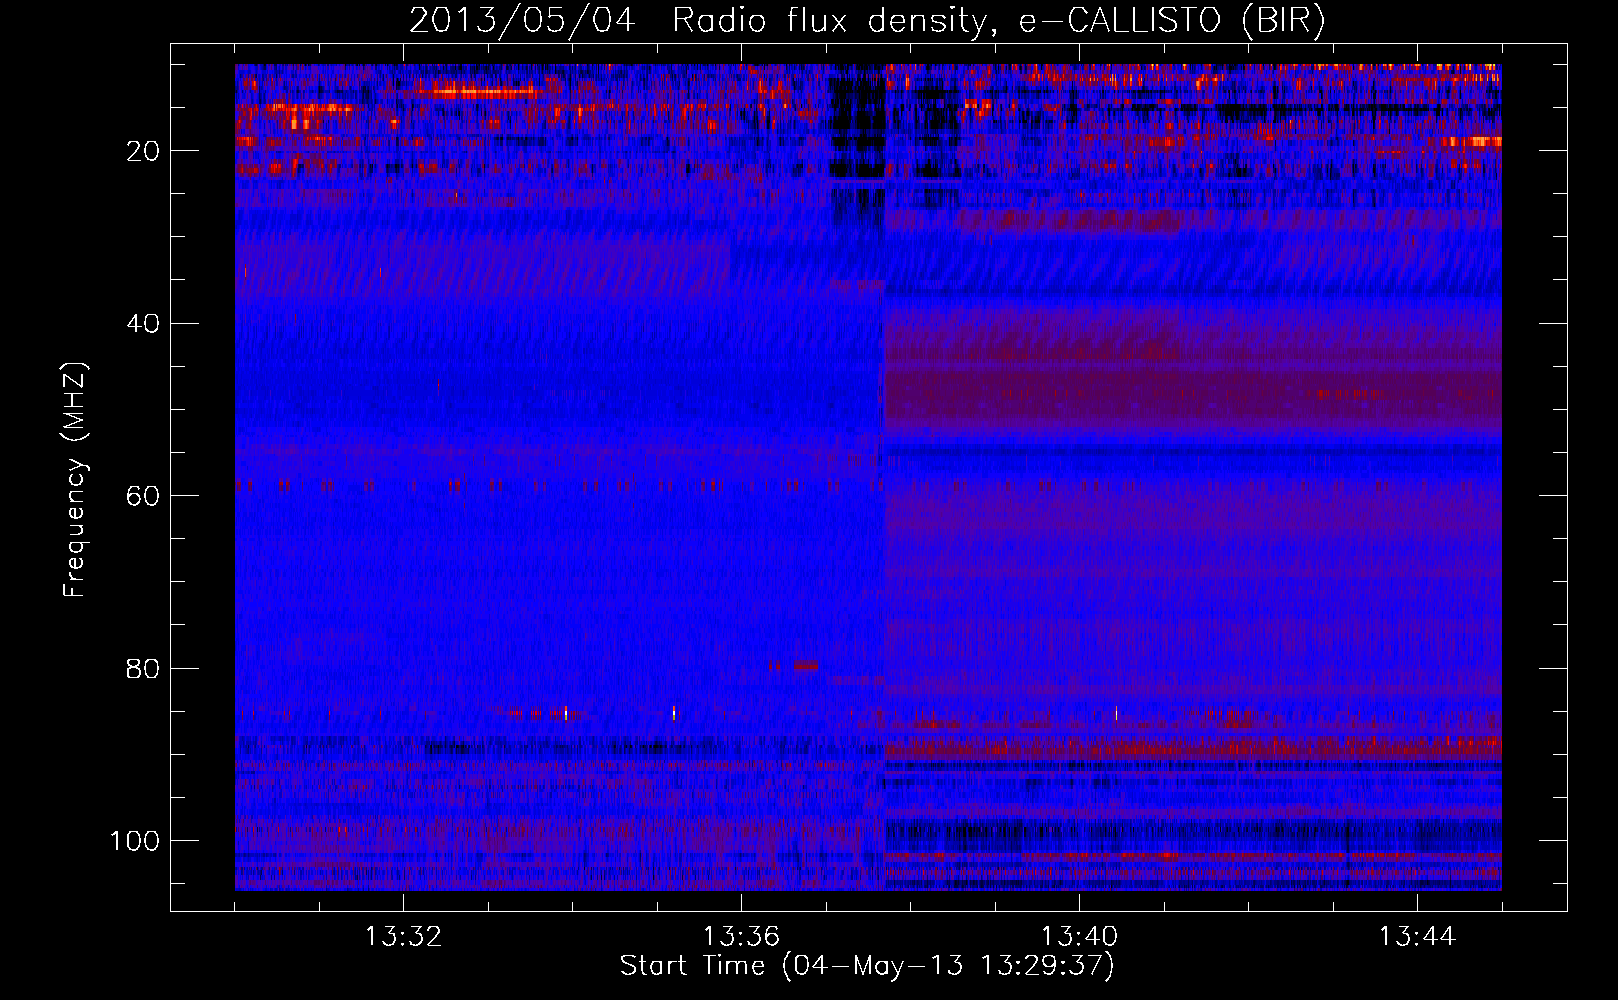
Task: Click the 13:32 time tick label
Action: [403, 937]
